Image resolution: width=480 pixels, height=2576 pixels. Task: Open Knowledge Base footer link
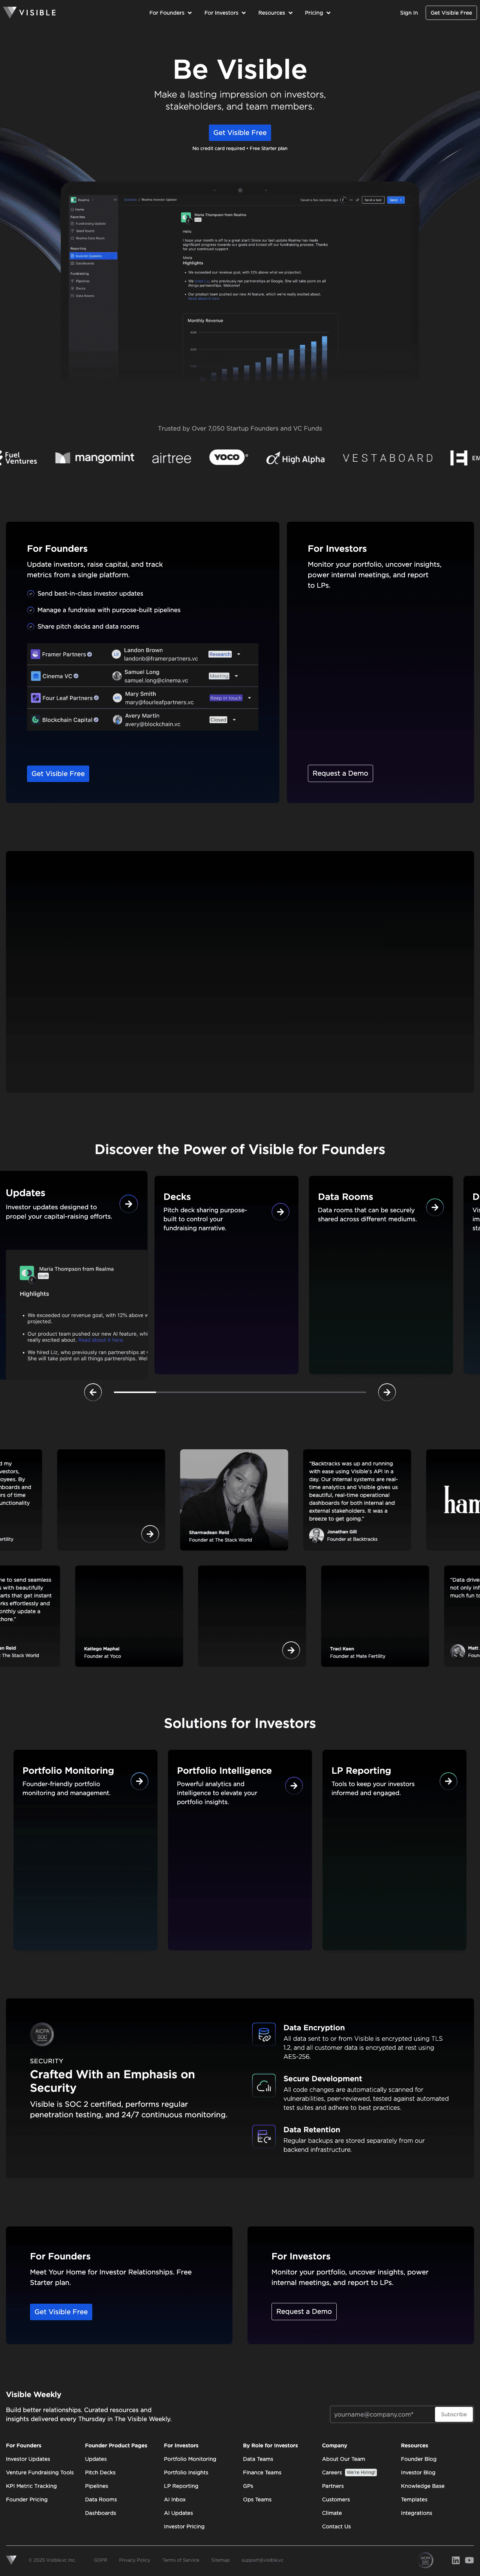point(423,2486)
